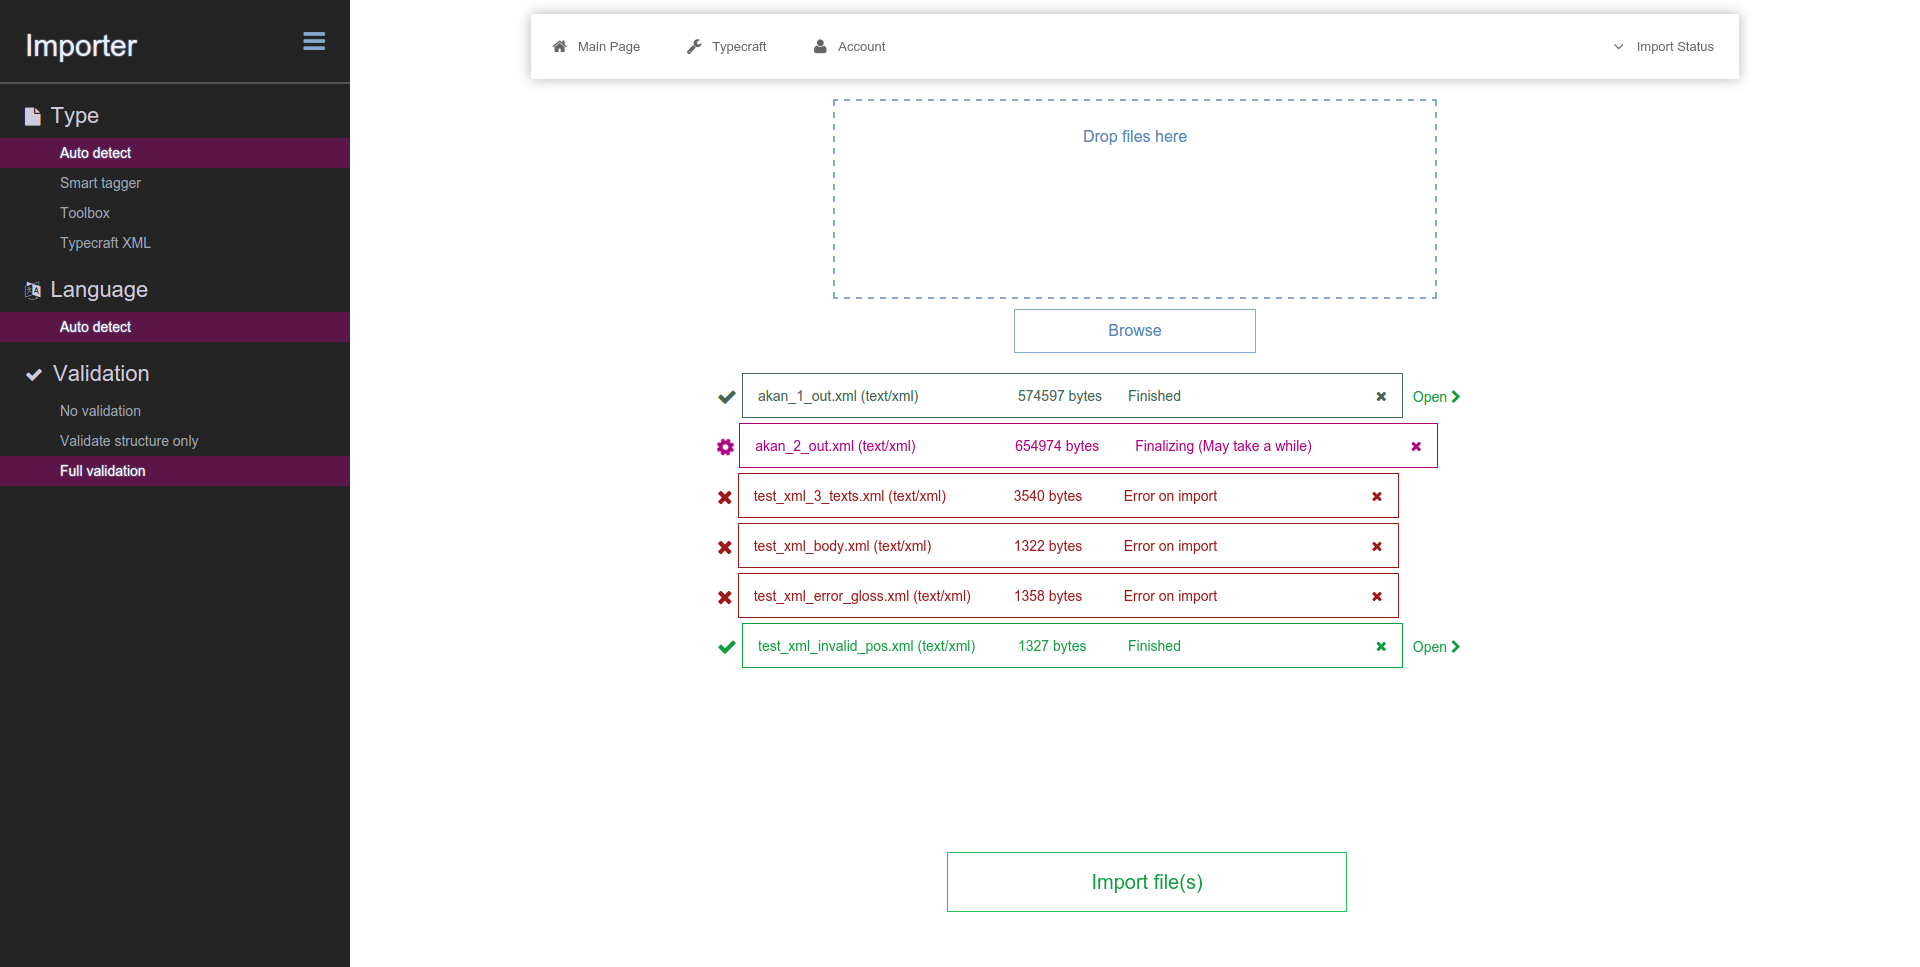Click the Language section icon
1920x967 pixels.
point(33,290)
